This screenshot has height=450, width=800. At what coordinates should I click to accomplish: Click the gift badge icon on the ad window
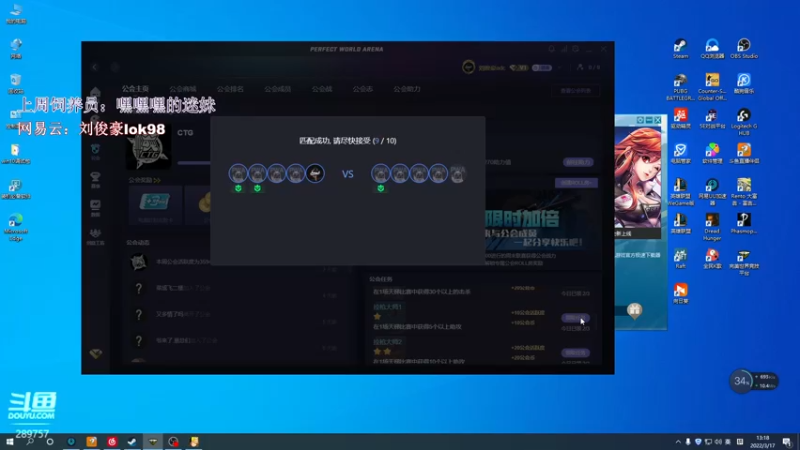tap(634, 310)
